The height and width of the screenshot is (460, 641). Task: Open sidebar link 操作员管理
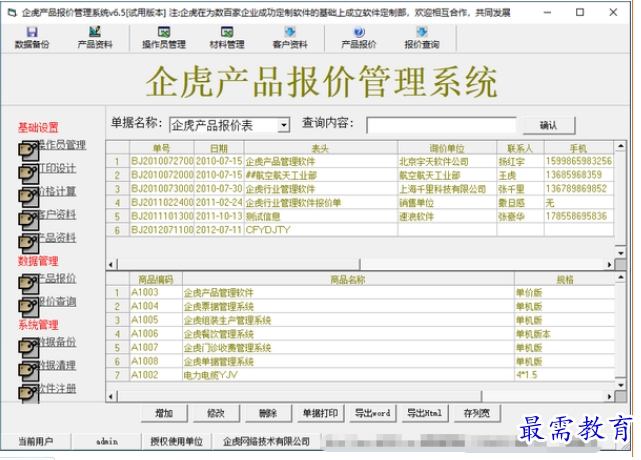click(62, 145)
